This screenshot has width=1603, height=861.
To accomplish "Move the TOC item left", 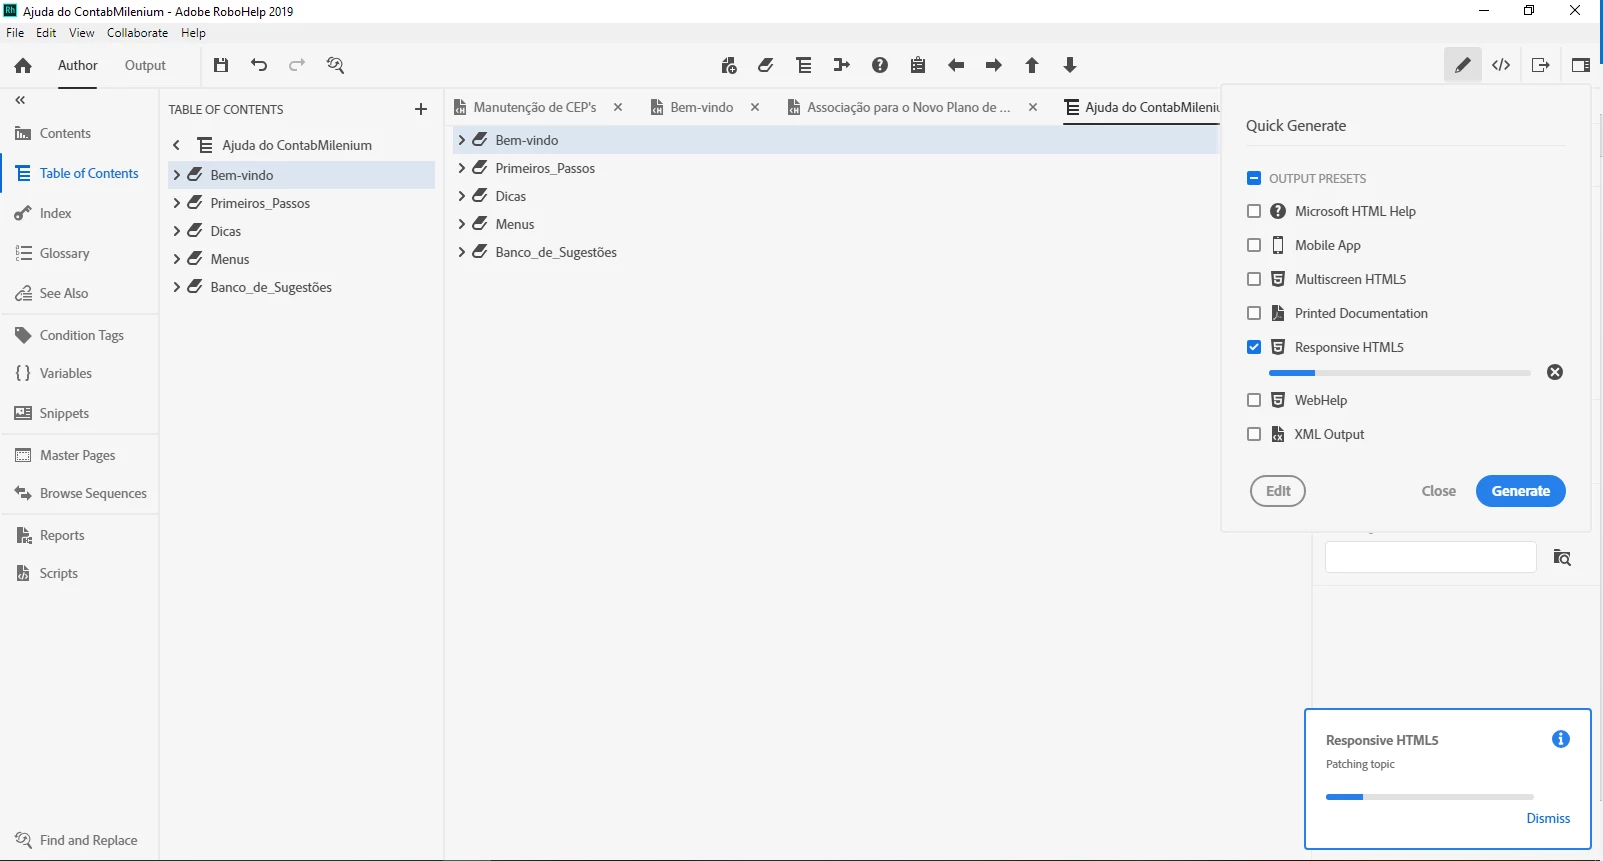I will 956,65.
